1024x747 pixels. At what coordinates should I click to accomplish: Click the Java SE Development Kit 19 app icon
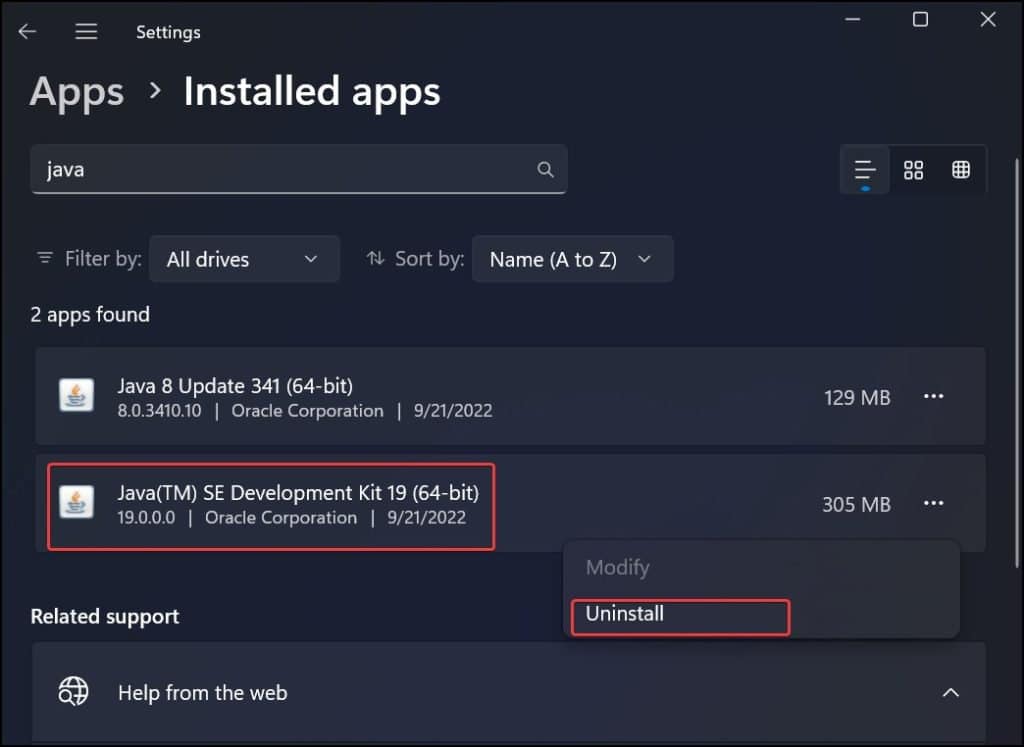point(76,502)
